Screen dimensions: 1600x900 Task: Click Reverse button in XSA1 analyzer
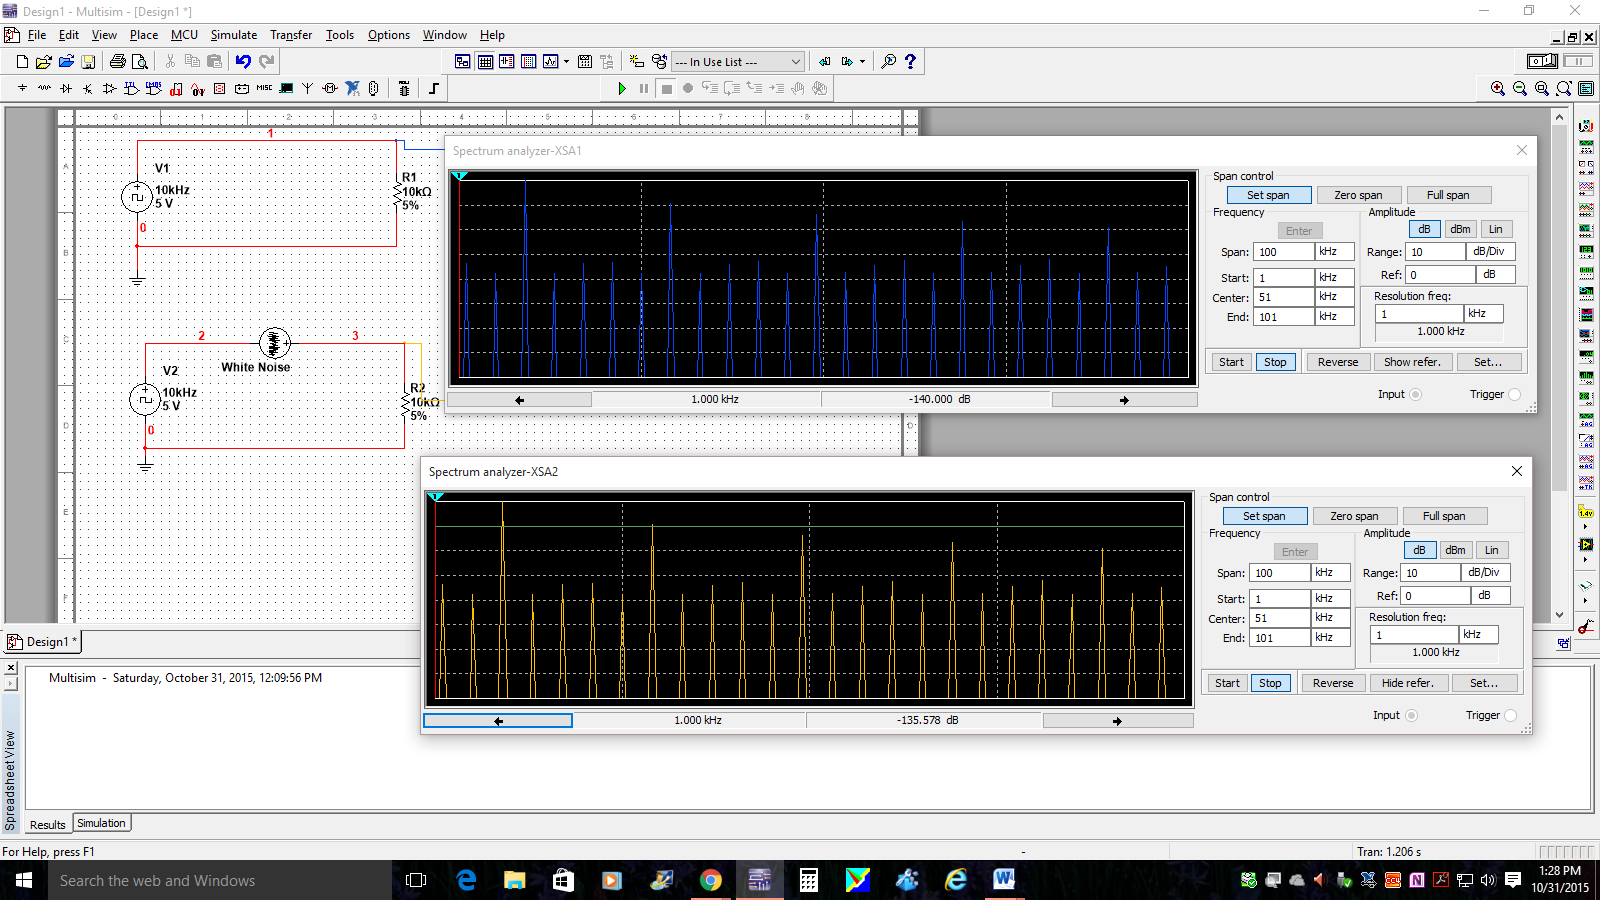click(x=1337, y=363)
